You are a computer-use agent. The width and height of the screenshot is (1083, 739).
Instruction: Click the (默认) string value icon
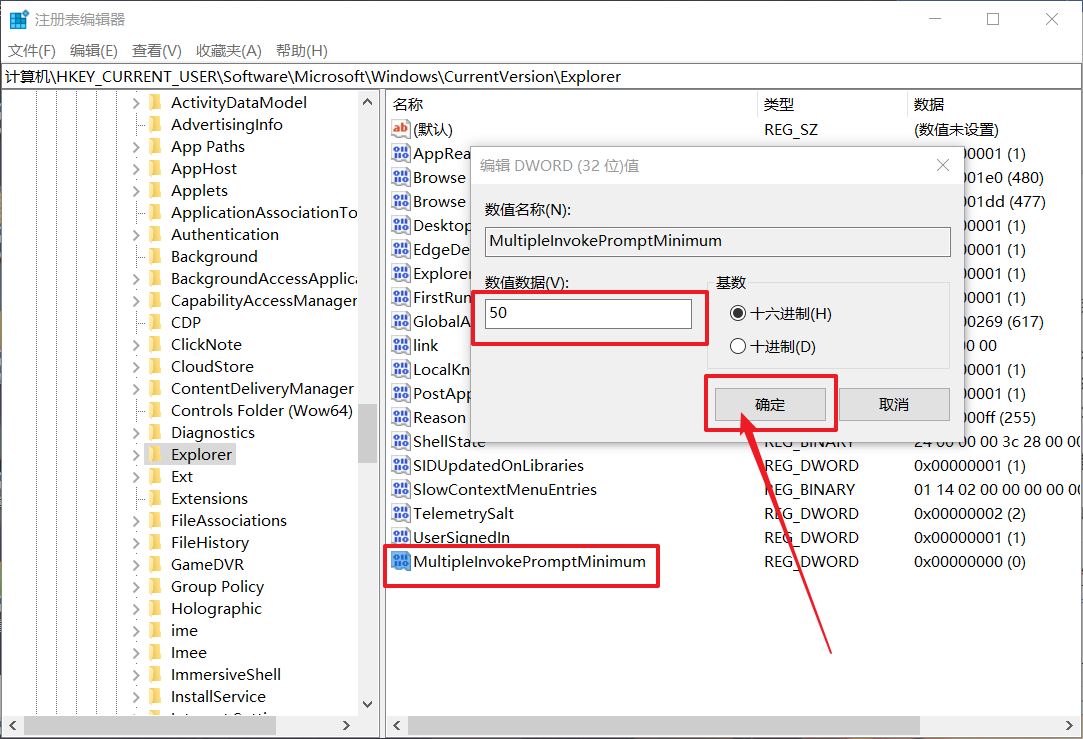[400, 130]
